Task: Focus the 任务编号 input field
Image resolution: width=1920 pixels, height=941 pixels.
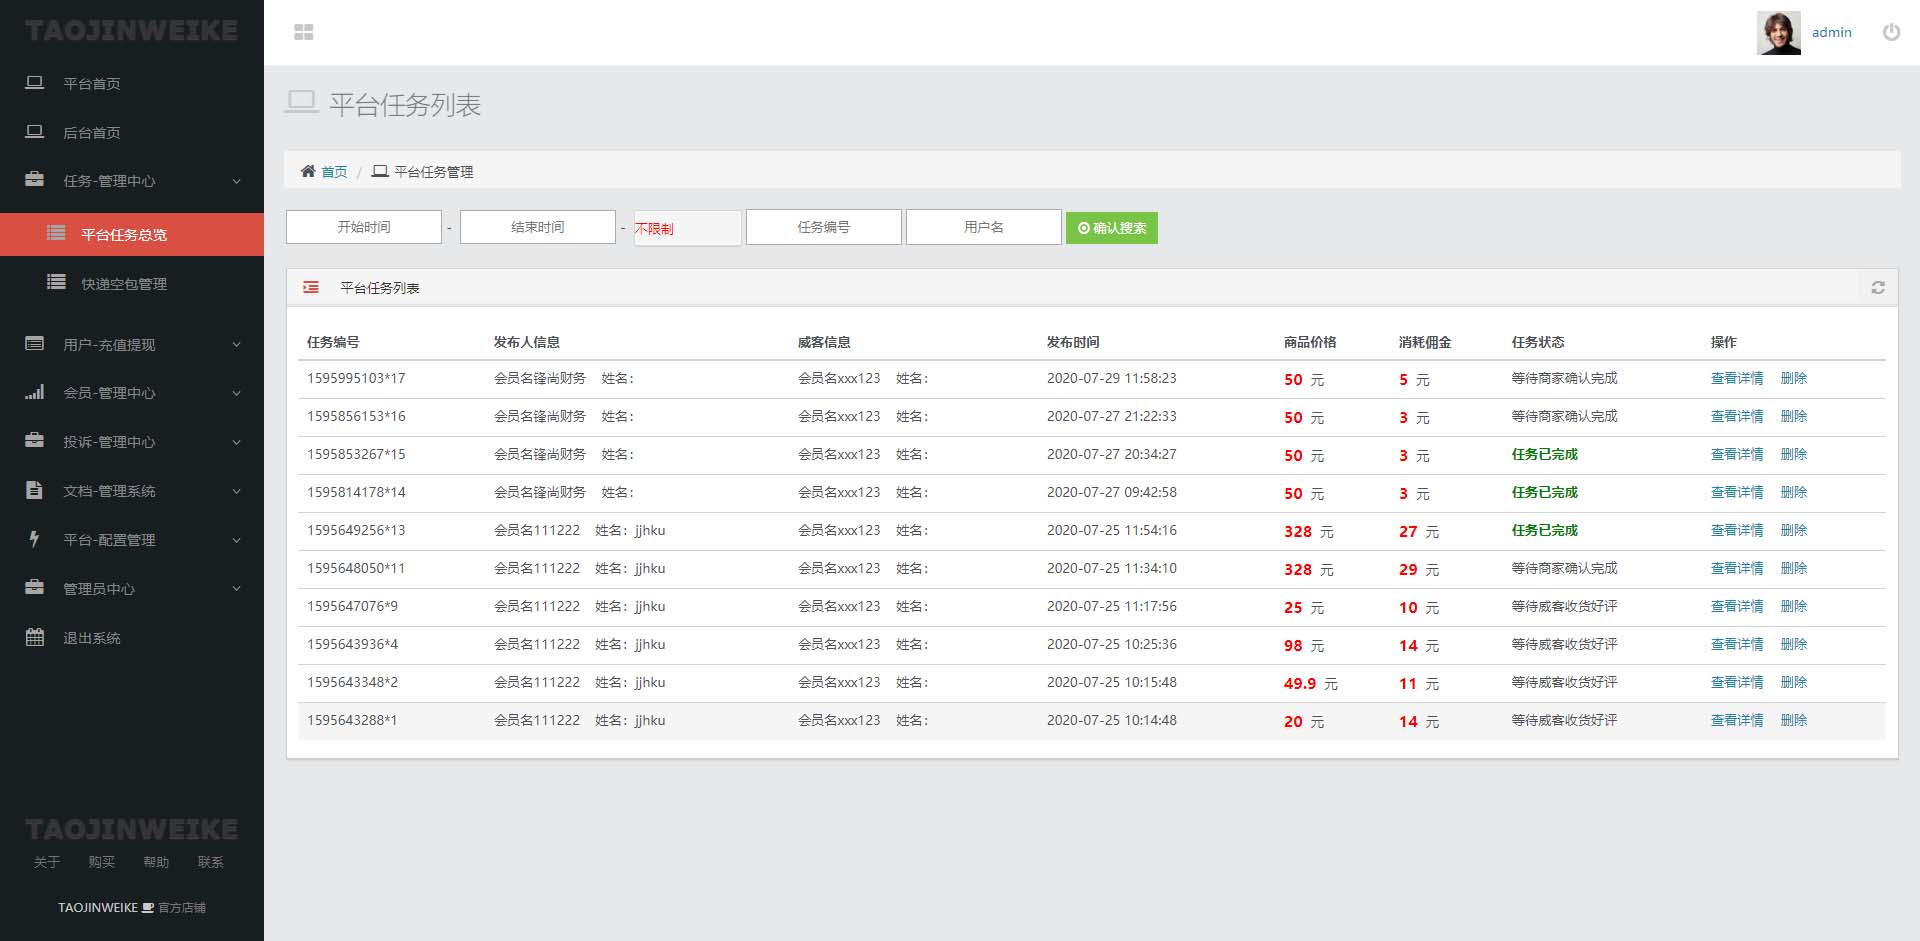Action: [824, 227]
